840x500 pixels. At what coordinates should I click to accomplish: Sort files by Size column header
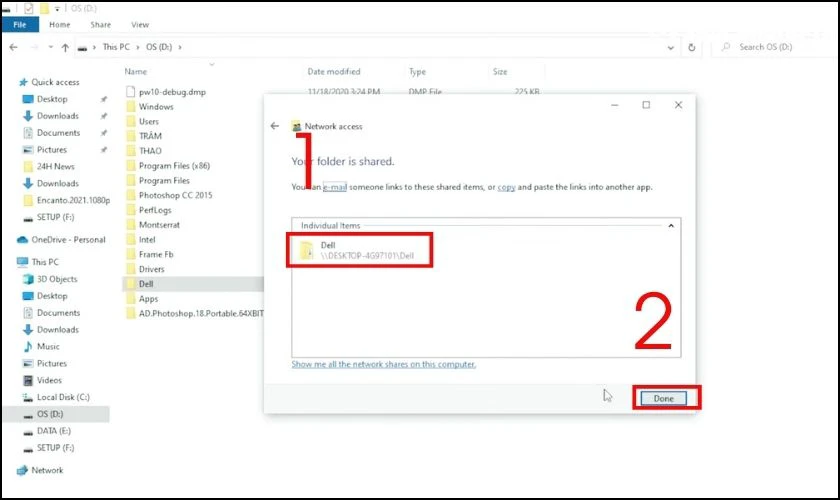[x=500, y=71]
